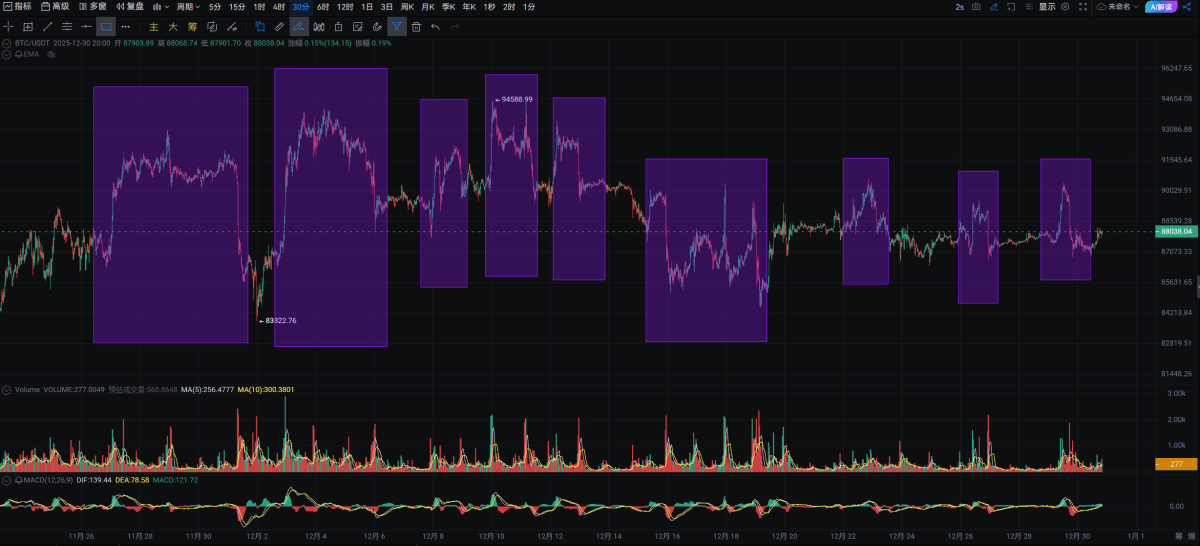The width and height of the screenshot is (1200, 546).
Task: Select the 30分 timeframe
Action: pos(301,7)
